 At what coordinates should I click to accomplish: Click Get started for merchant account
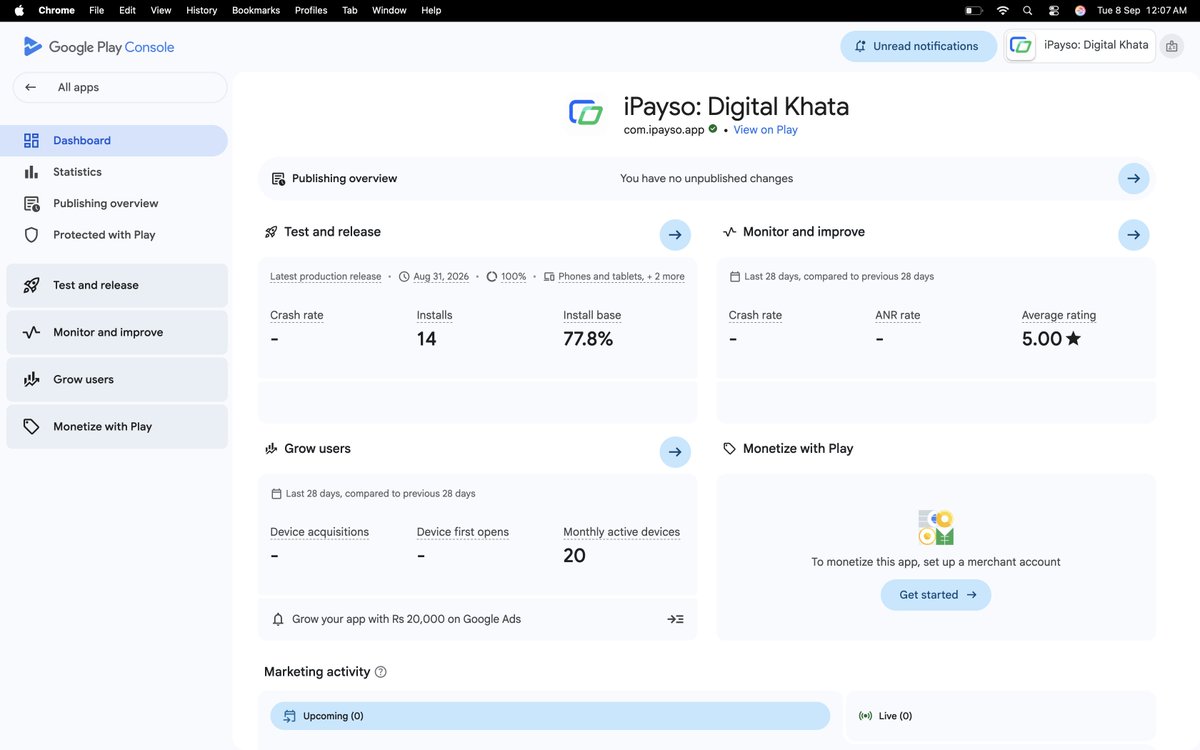936,595
